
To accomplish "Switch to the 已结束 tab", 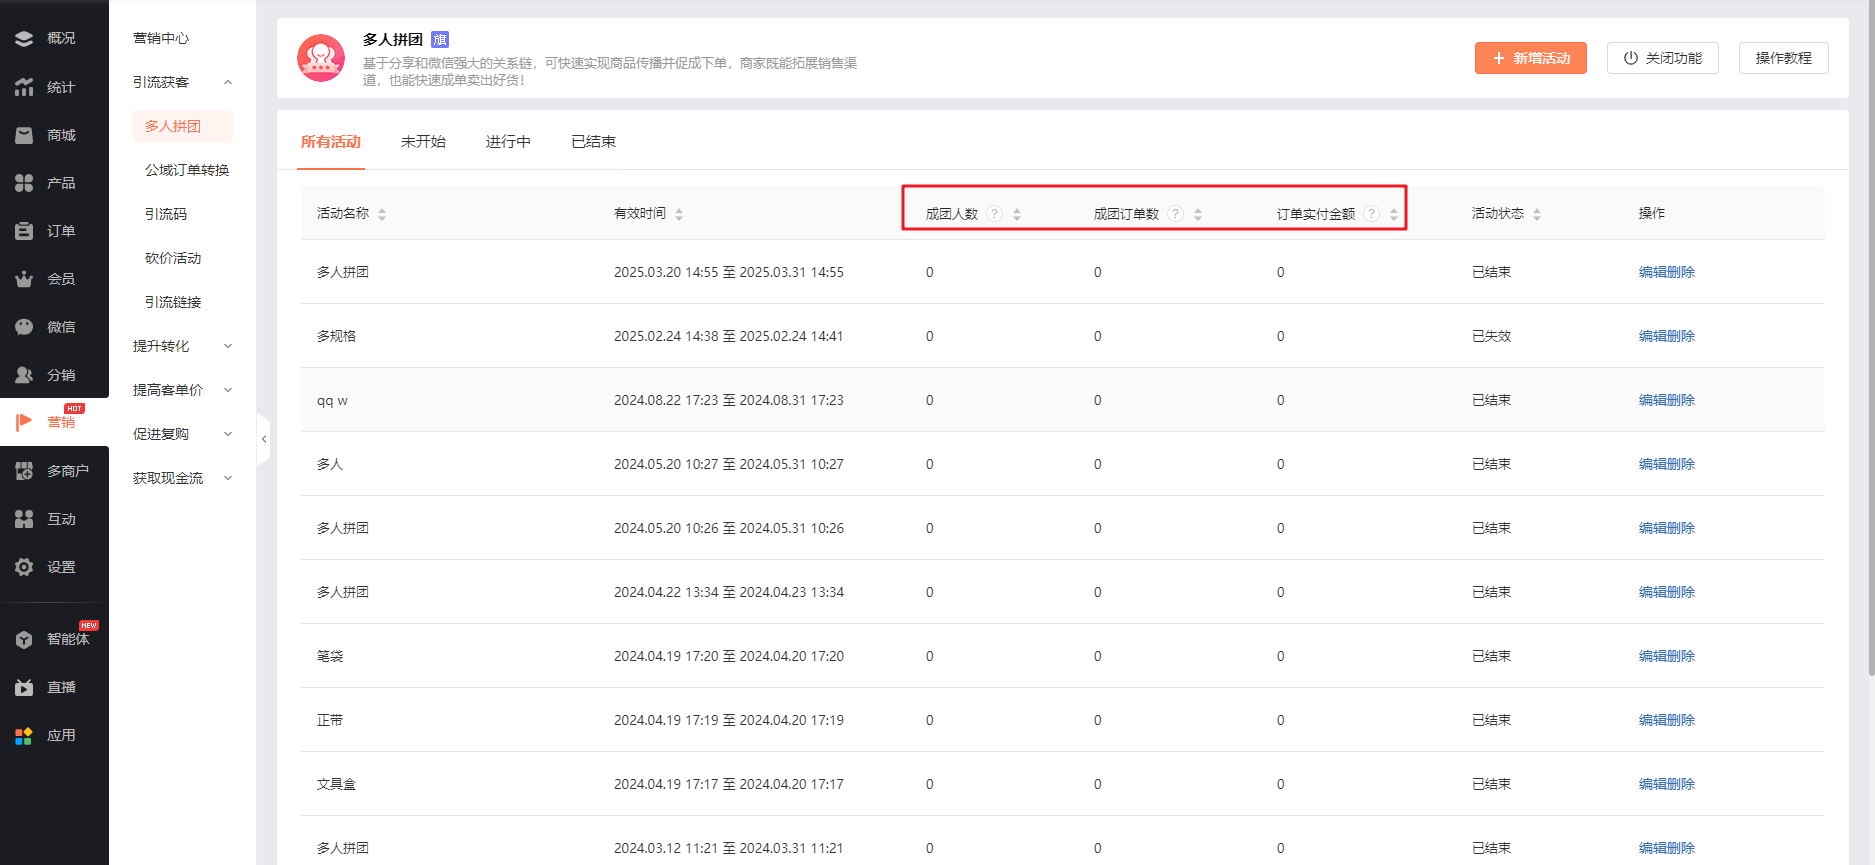I will click(x=593, y=142).
